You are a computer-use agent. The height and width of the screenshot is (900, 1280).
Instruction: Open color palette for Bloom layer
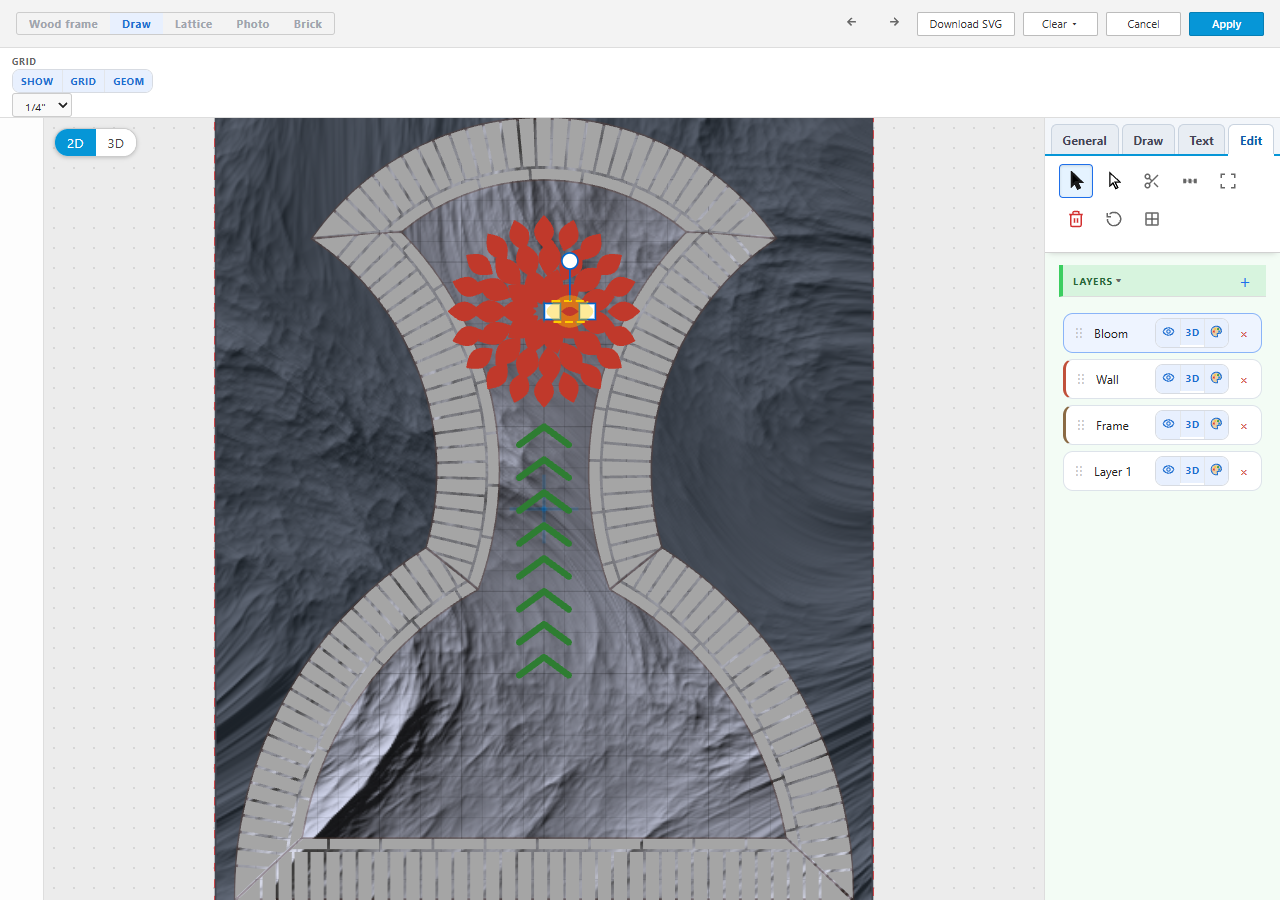pos(1216,333)
